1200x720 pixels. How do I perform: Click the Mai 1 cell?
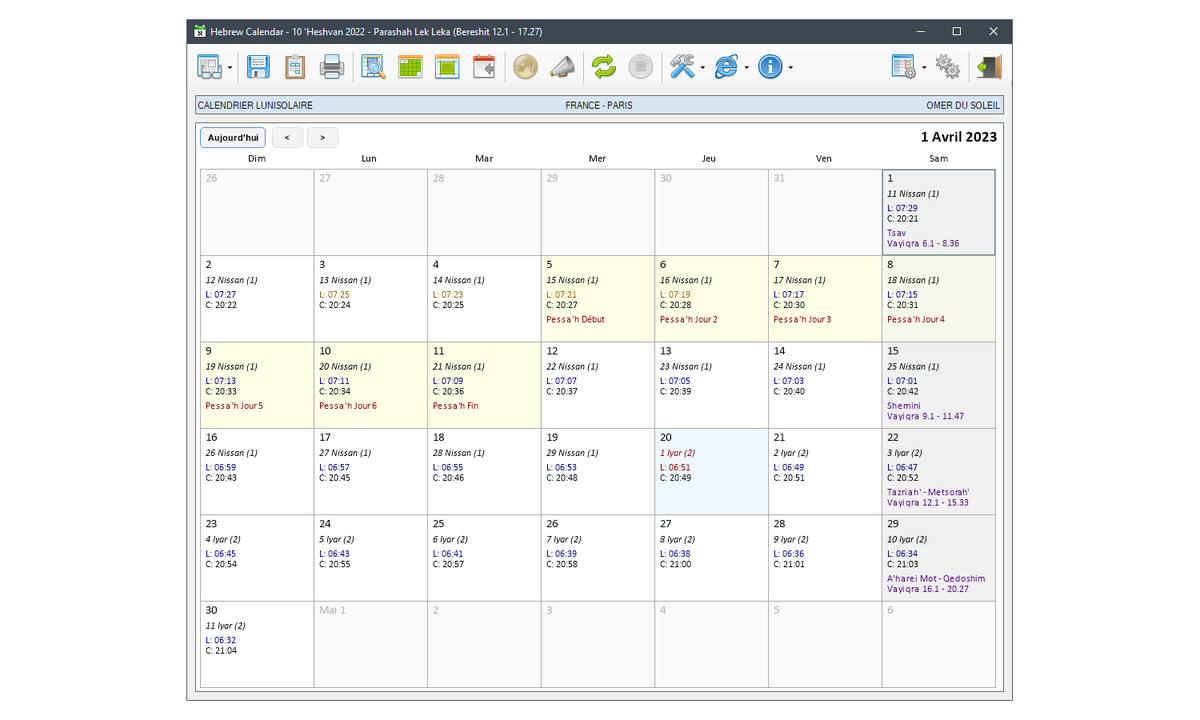point(370,644)
